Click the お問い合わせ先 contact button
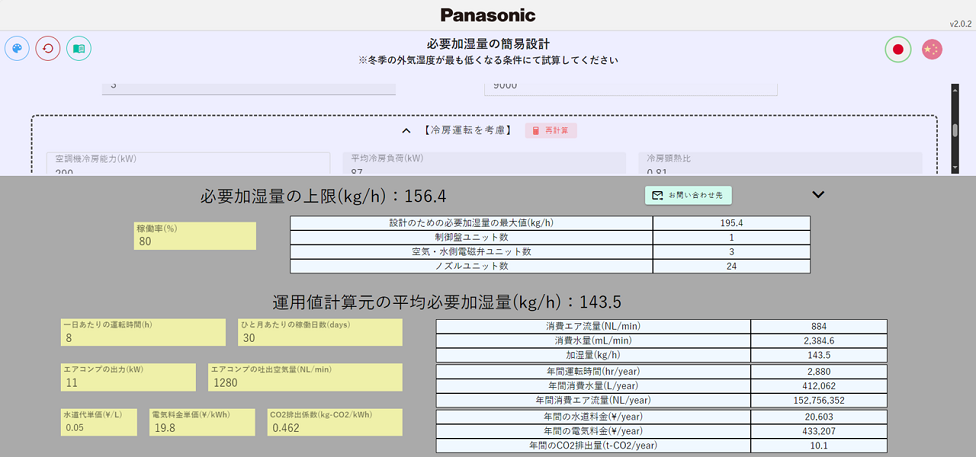976x457 pixels. [x=689, y=195]
